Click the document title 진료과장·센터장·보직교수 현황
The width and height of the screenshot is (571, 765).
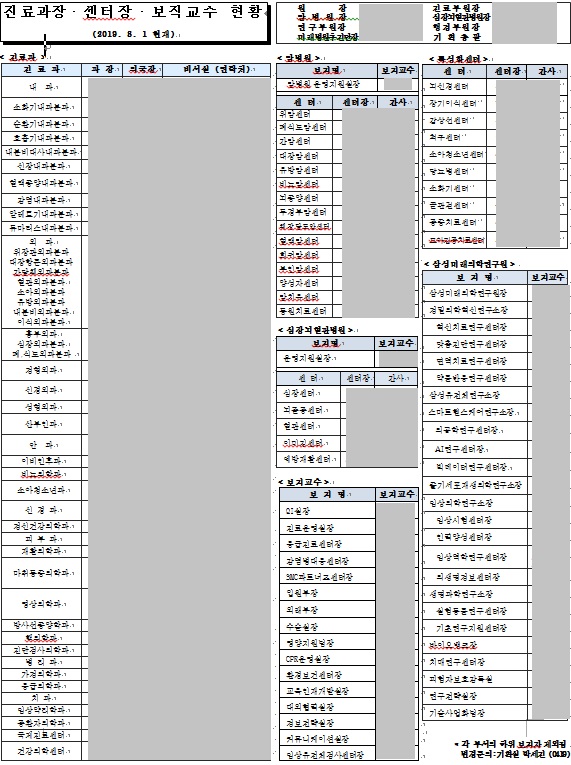pyautogui.click(x=133, y=12)
